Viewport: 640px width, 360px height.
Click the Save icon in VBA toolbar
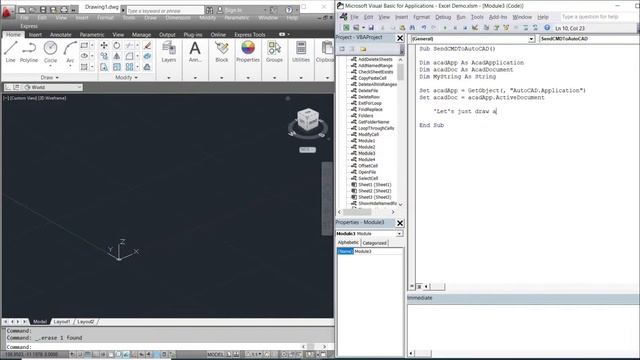point(371,28)
